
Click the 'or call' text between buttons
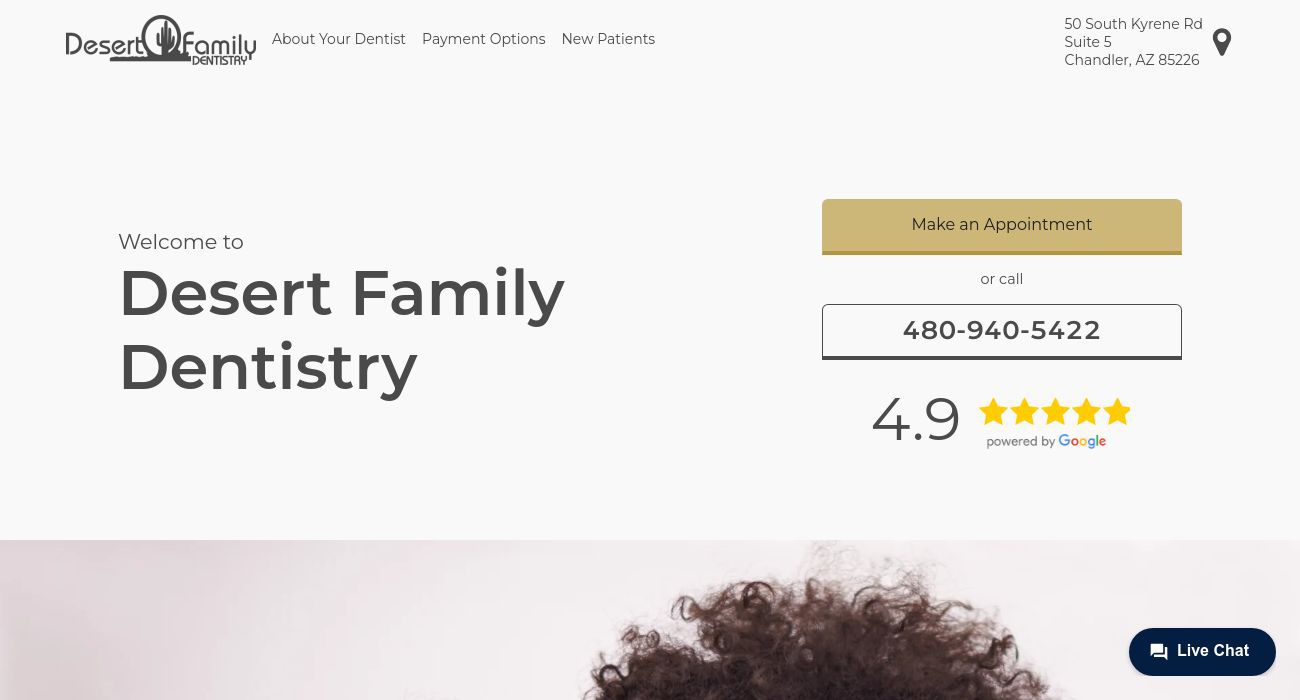tap(1001, 279)
